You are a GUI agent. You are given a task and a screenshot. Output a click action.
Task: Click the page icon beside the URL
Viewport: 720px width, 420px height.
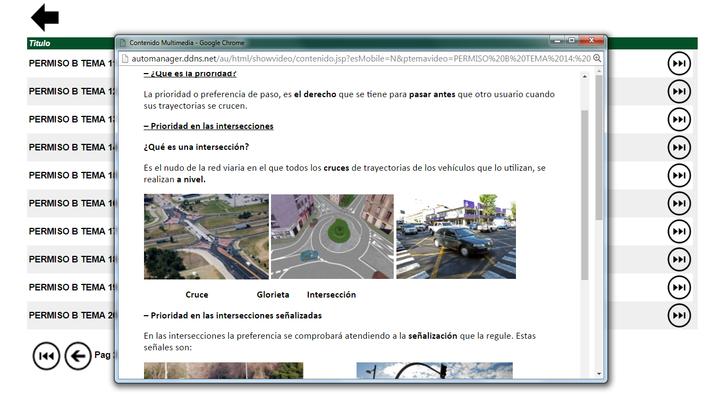coord(124,58)
